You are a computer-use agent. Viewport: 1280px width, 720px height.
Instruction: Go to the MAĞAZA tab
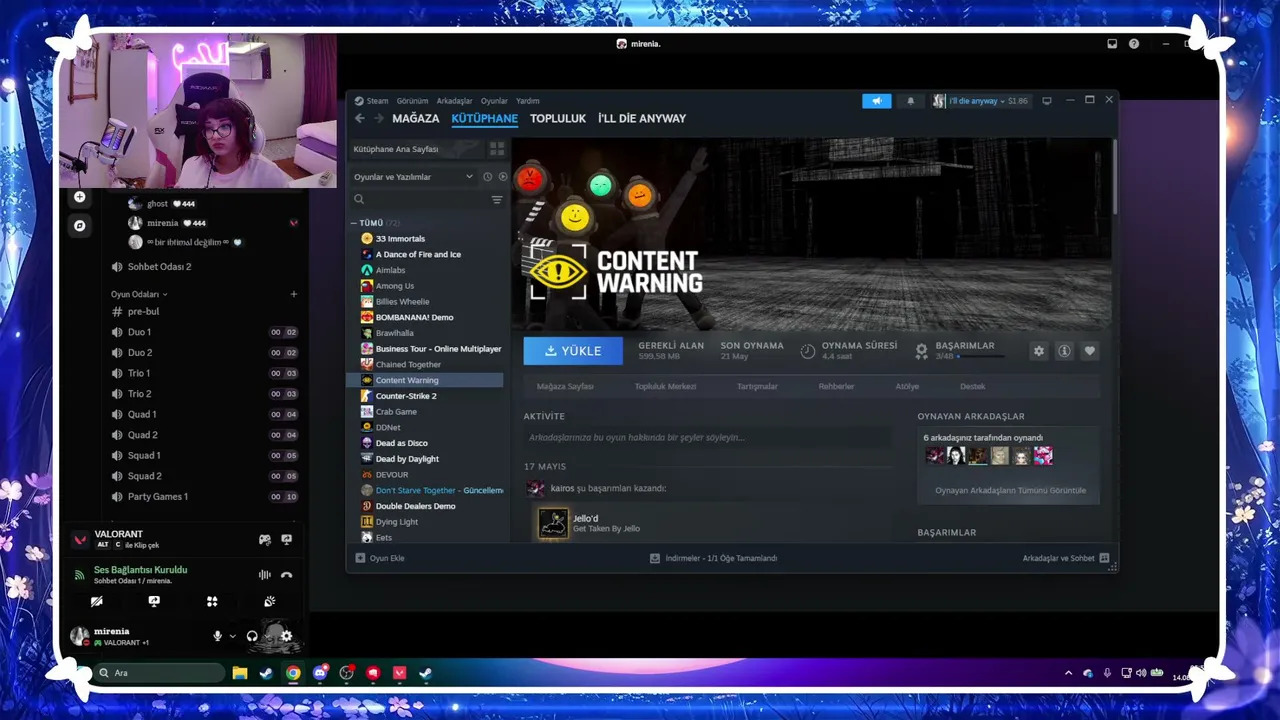click(x=416, y=118)
